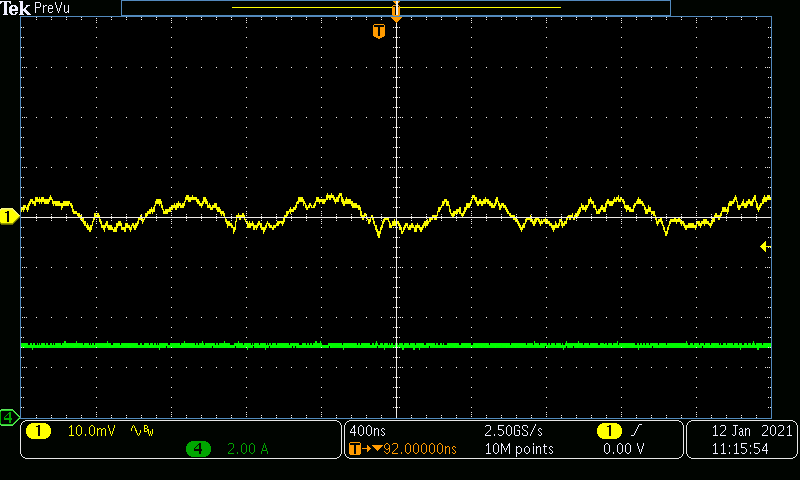The image size is (800, 480).
Task: Open the 400ns horizontal scale readout
Action: (x=367, y=431)
